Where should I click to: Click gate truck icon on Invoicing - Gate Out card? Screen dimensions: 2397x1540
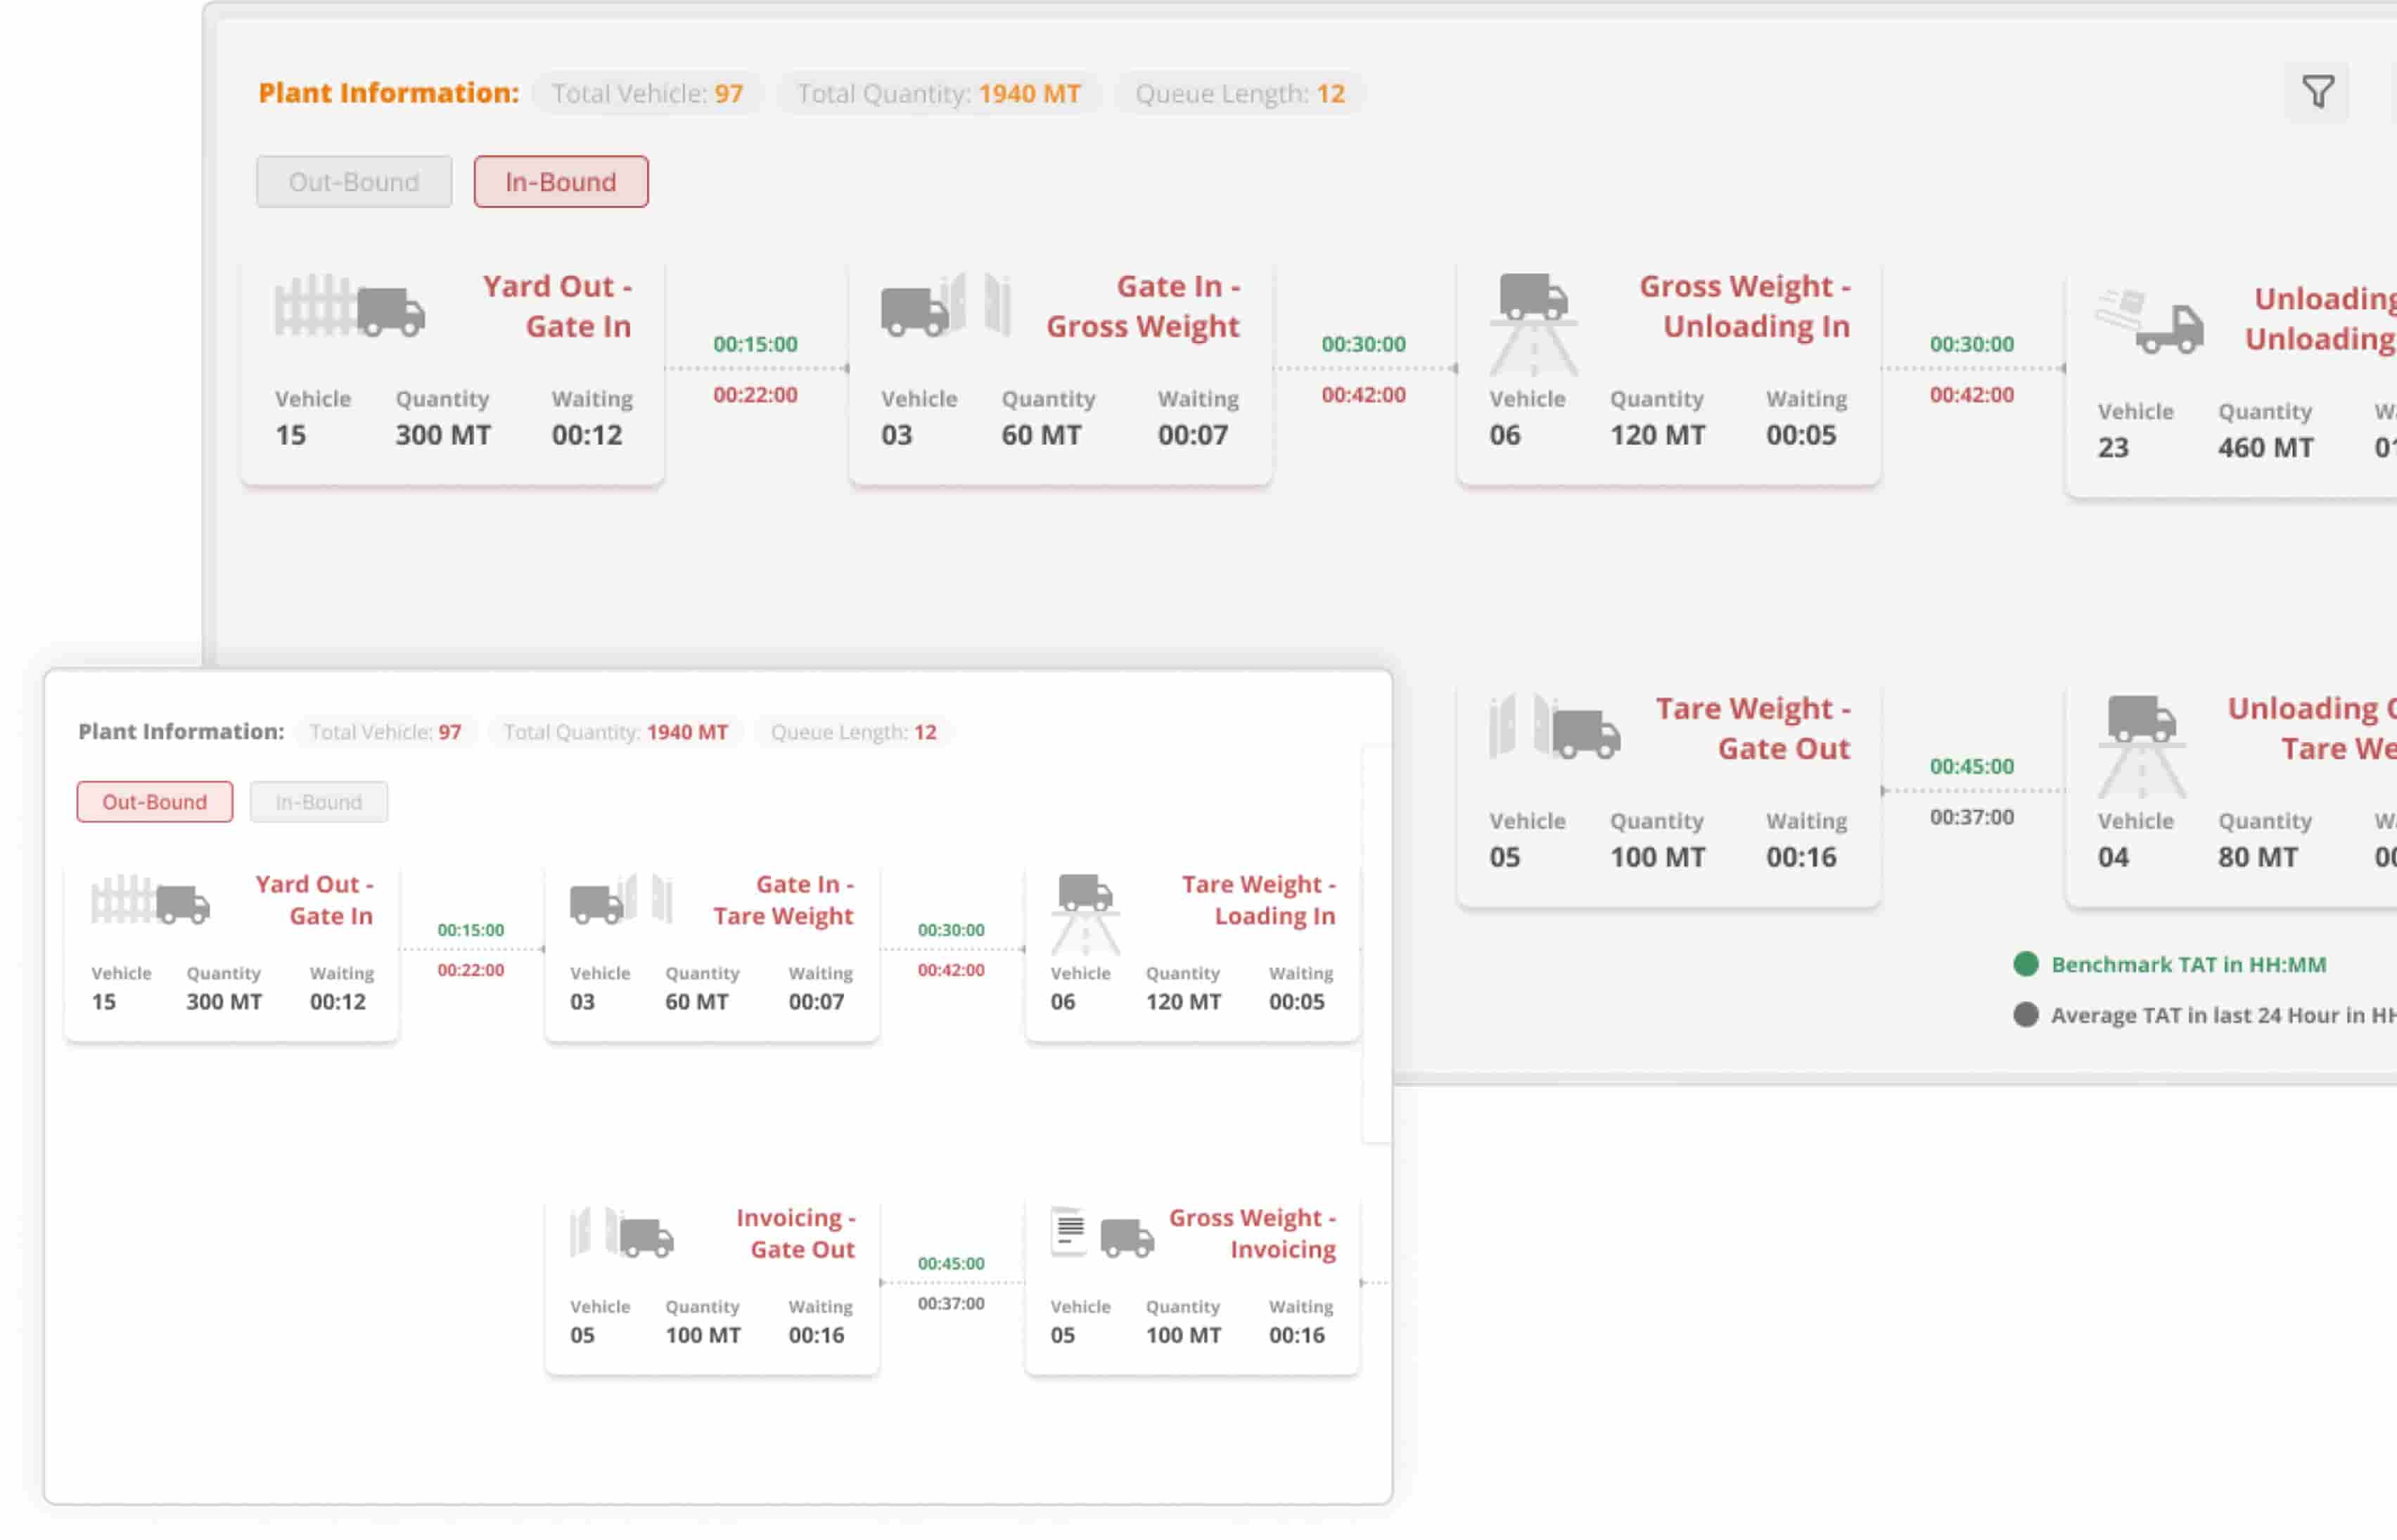click(621, 1232)
